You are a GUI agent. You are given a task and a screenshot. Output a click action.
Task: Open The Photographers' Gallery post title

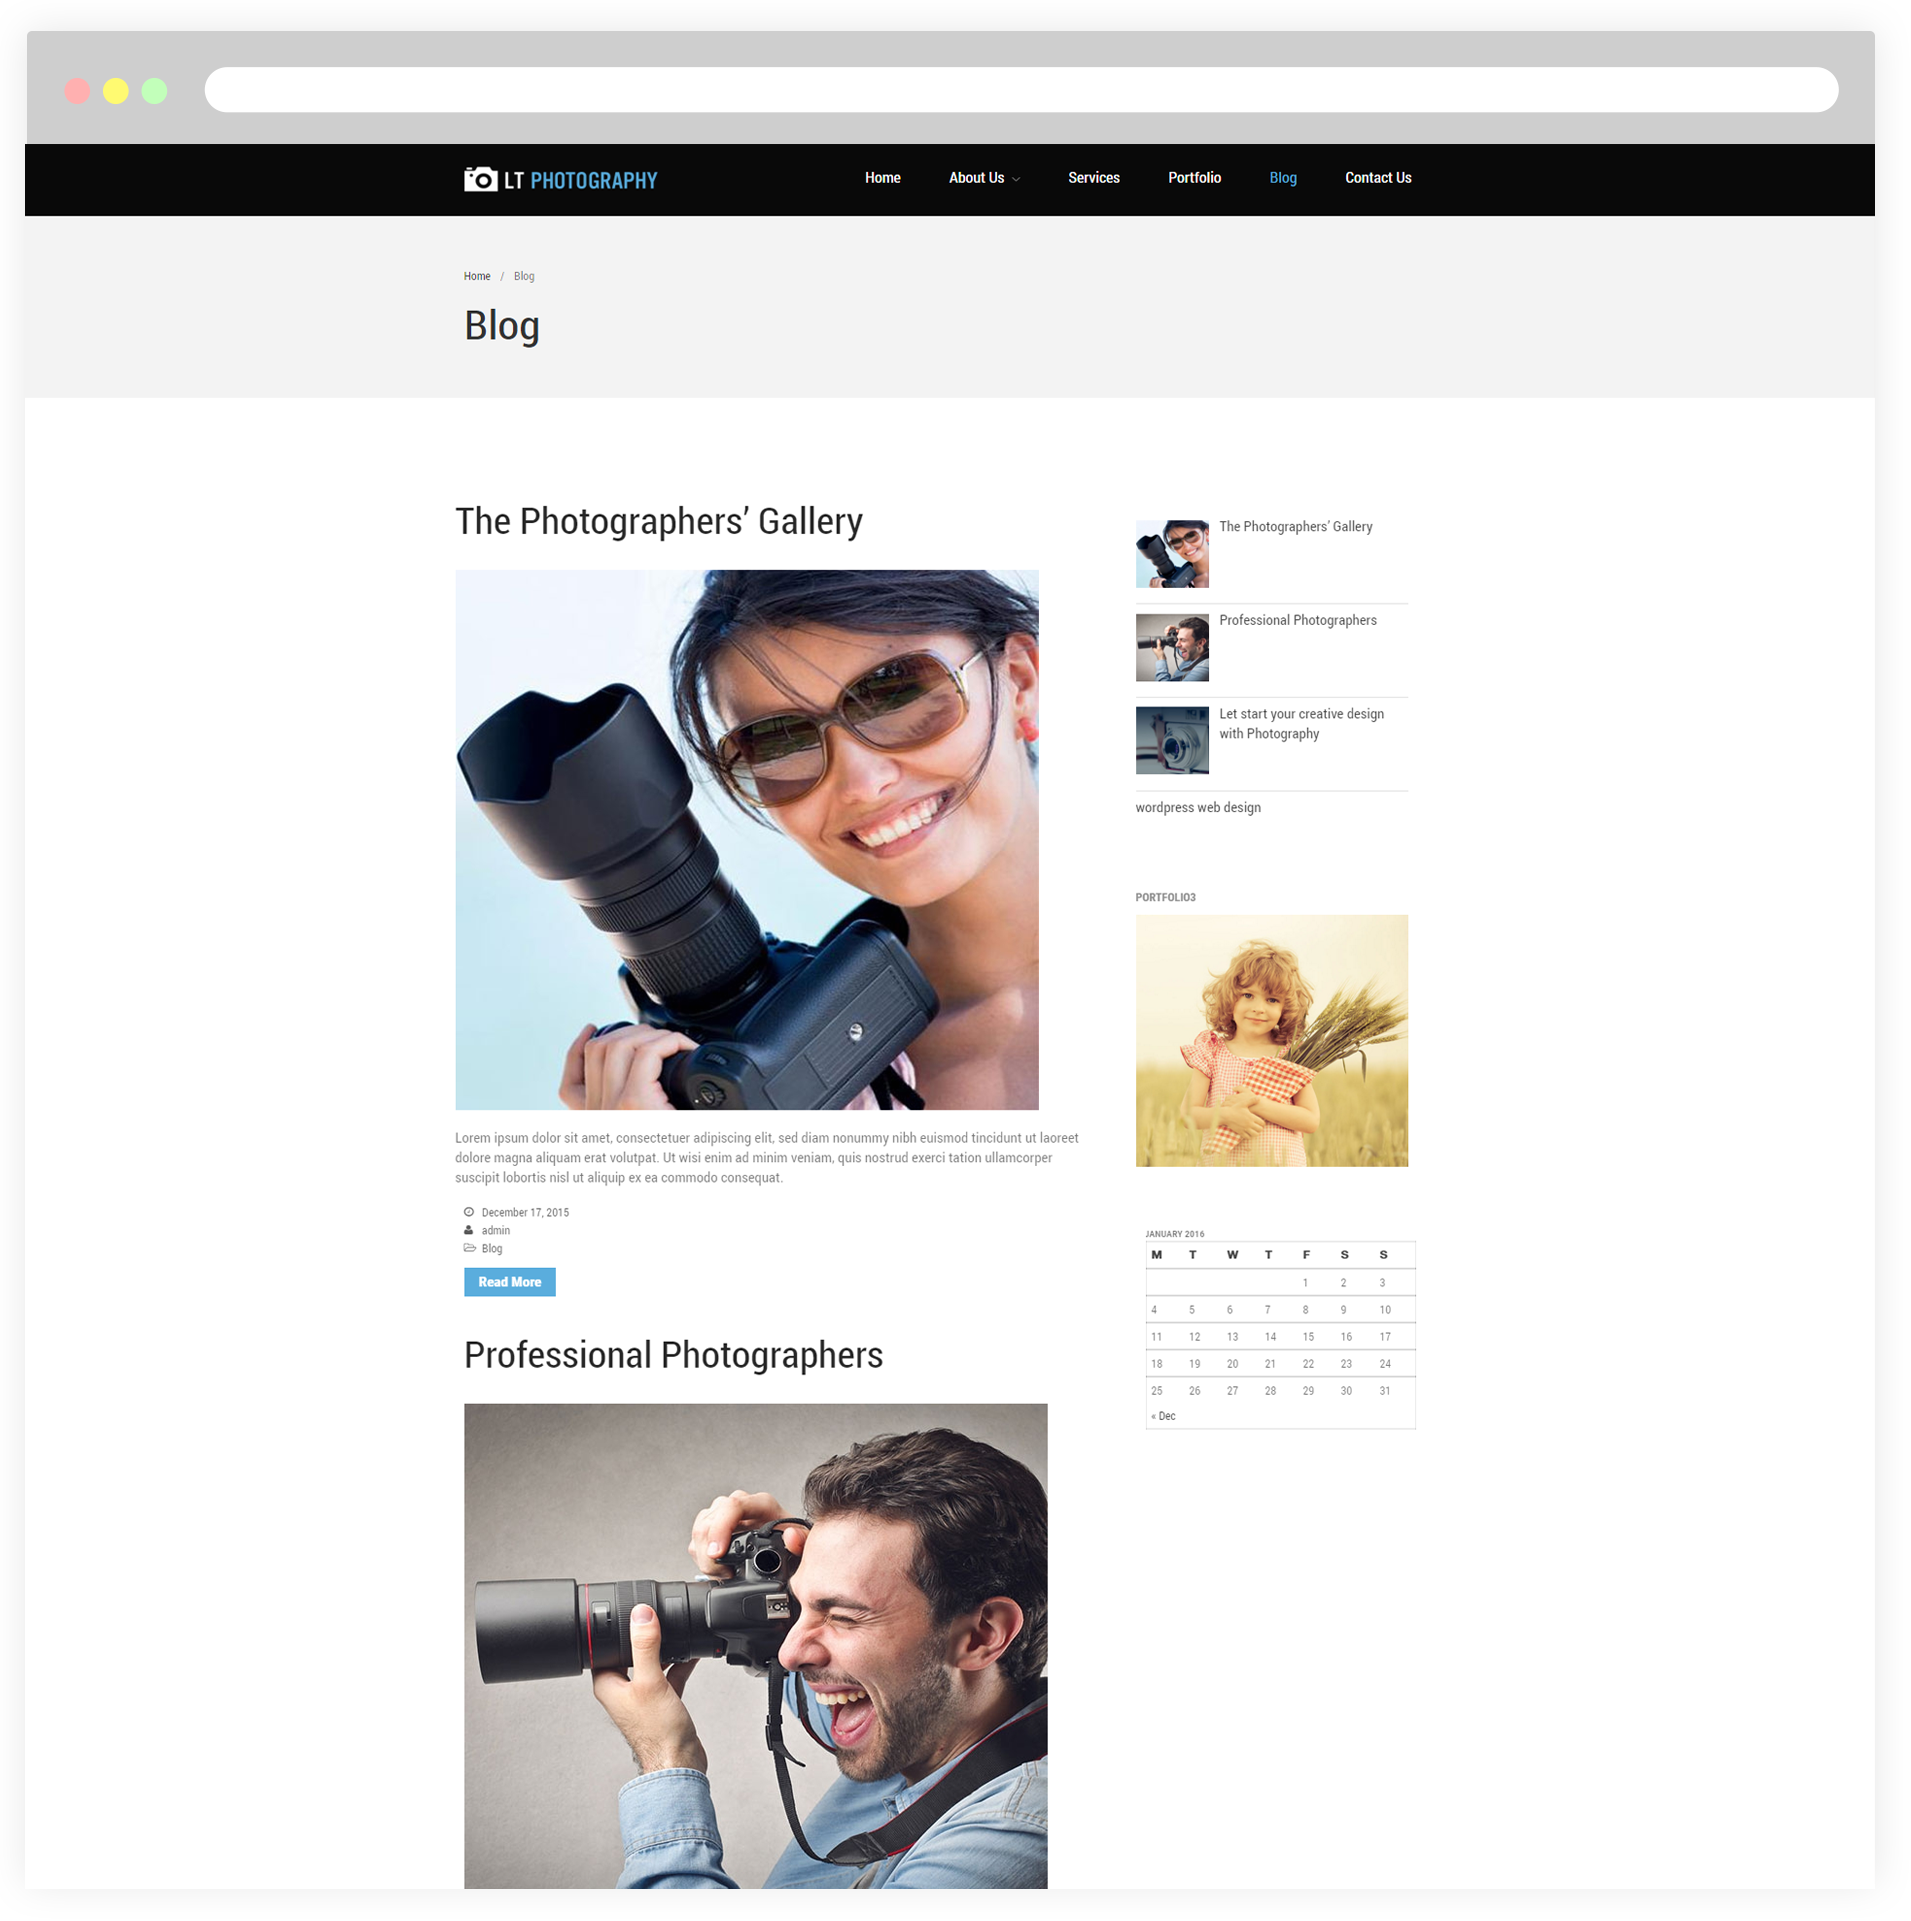click(x=659, y=521)
